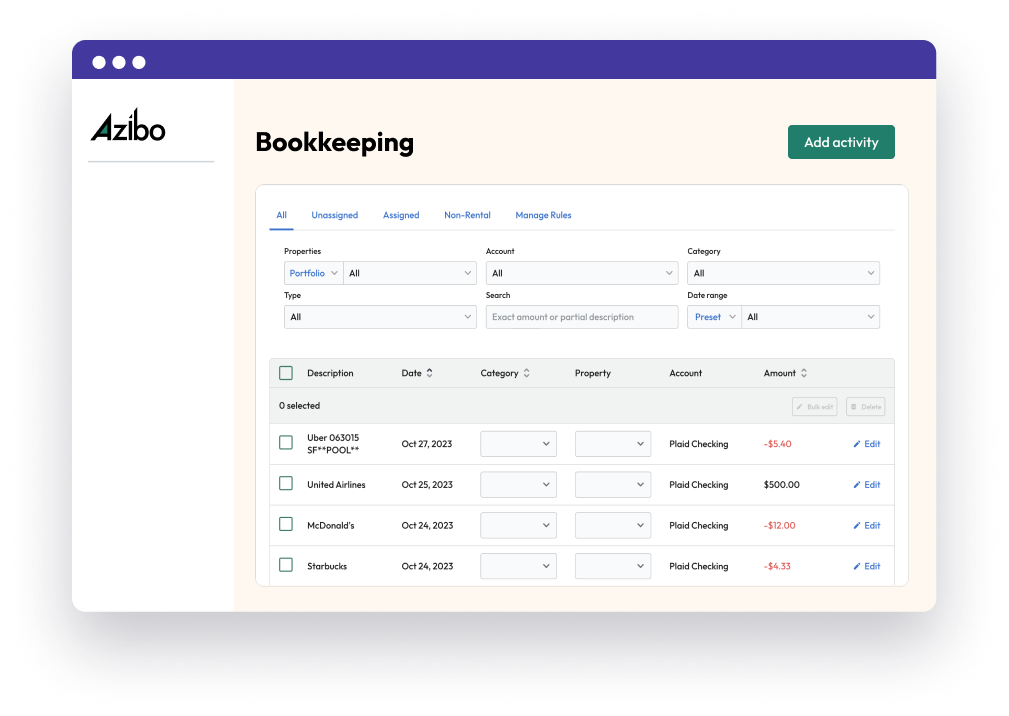
Task: Click the Category column sort arrows
Action: click(x=529, y=372)
